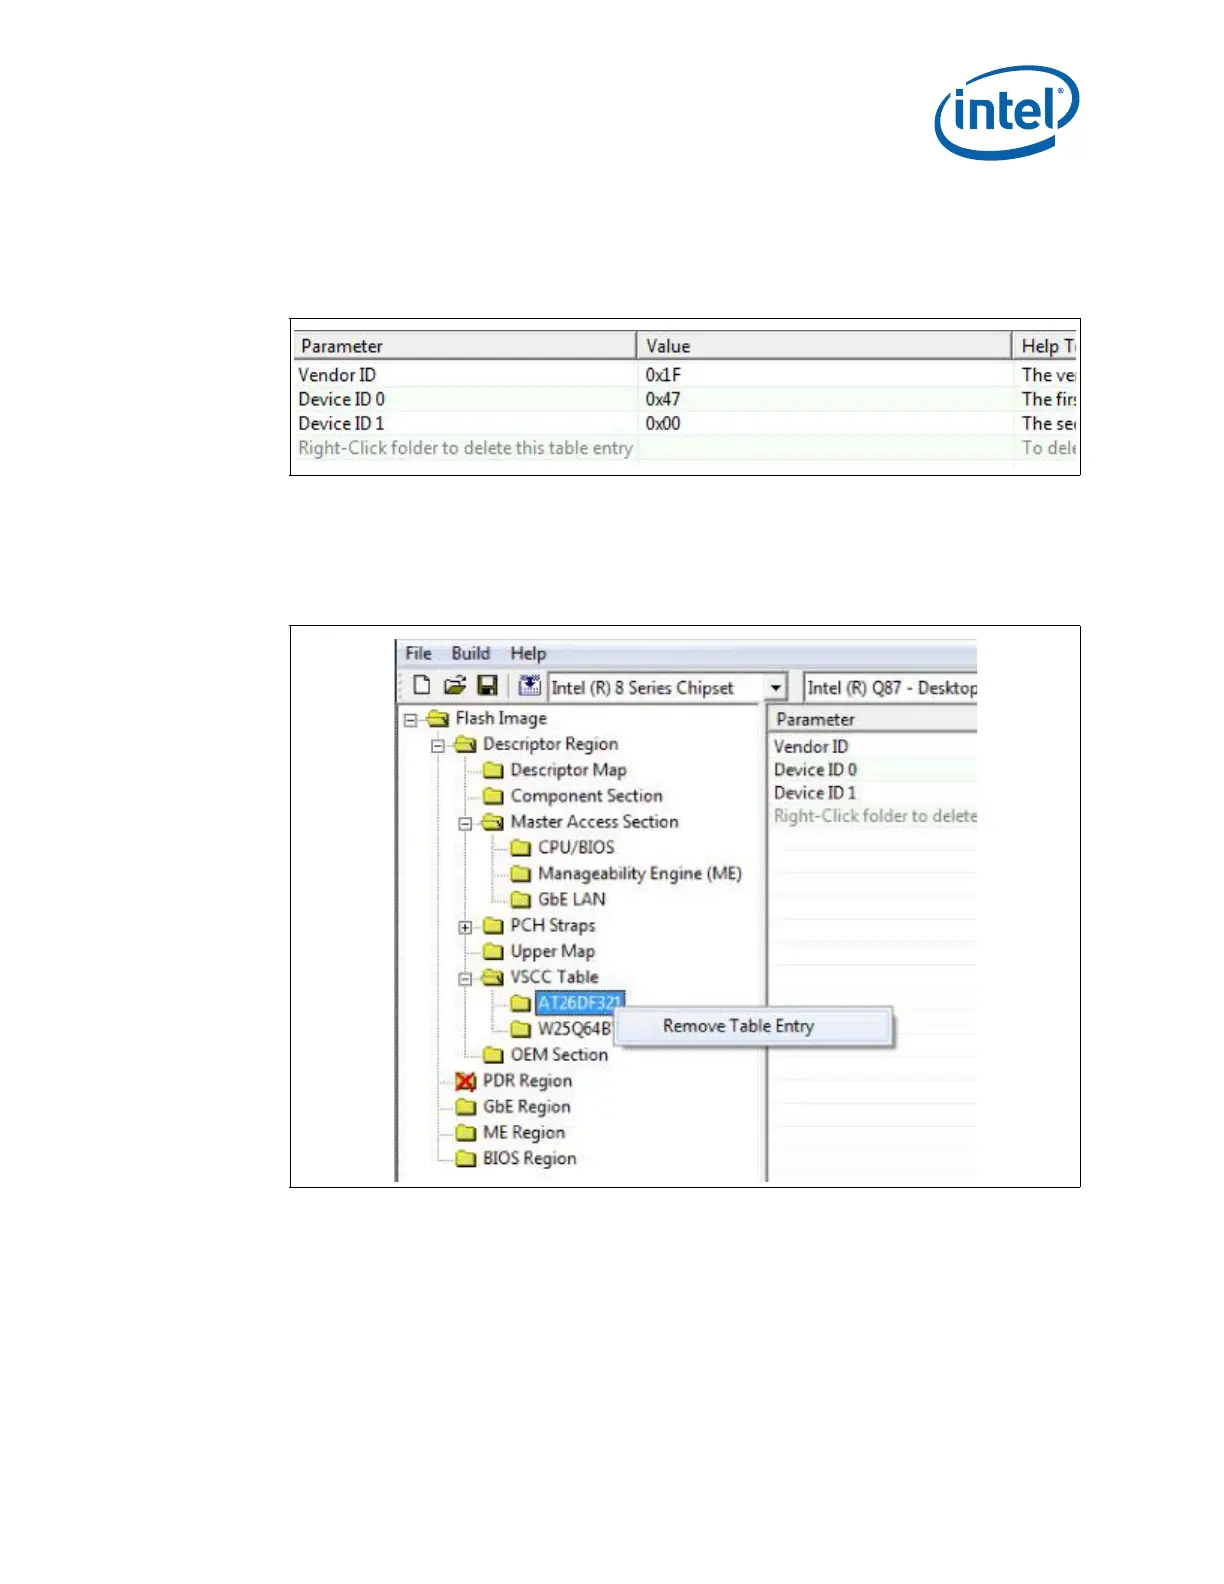Viewport: 1224px width, 1584px height.
Task: Click the Descriptor Region folder icon
Action: pos(465,745)
